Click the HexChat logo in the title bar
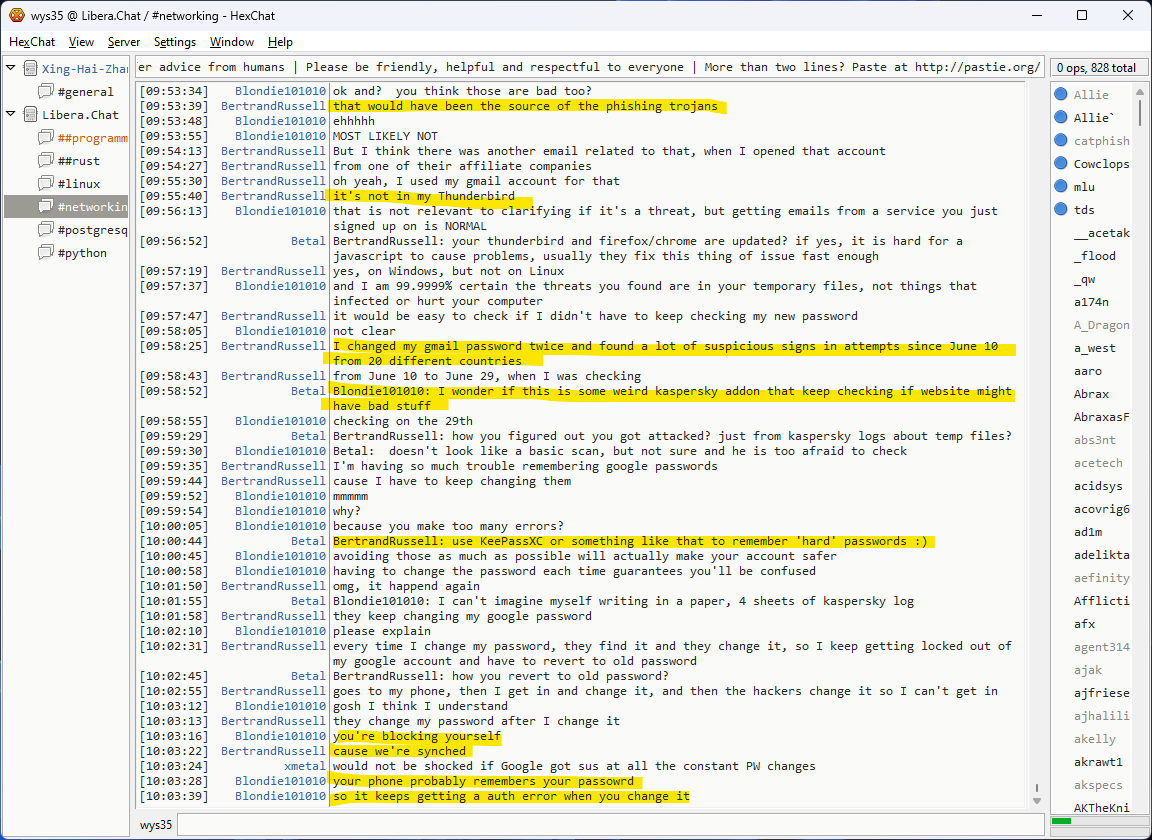 click(x=16, y=16)
